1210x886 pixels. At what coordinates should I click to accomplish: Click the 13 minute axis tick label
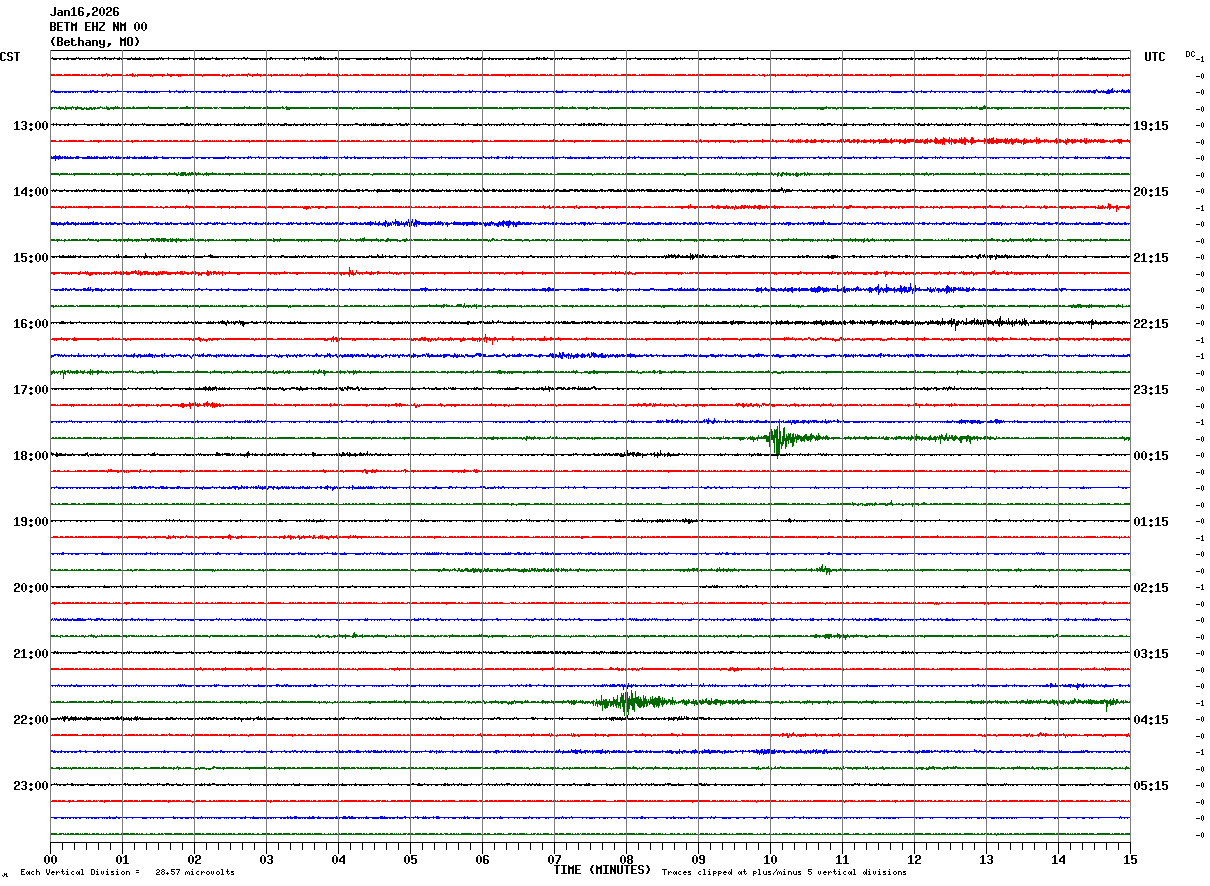pyautogui.click(x=987, y=860)
